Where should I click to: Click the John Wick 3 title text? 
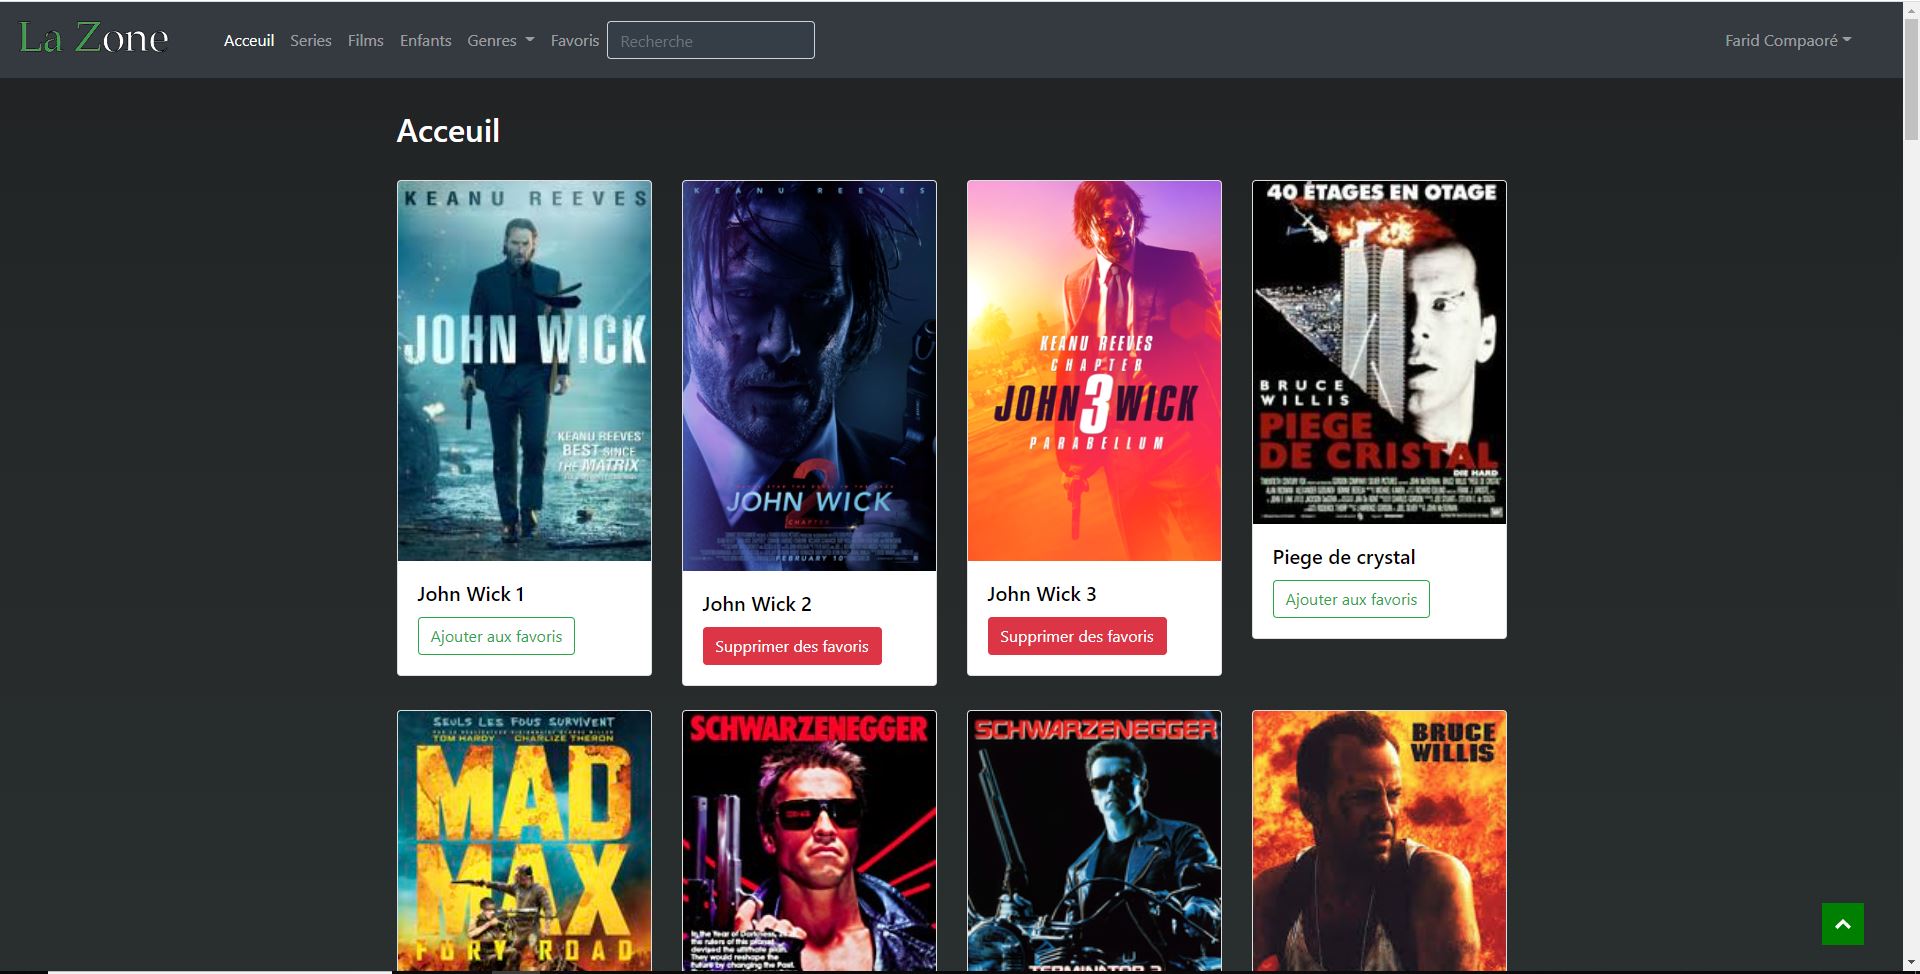1042,594
